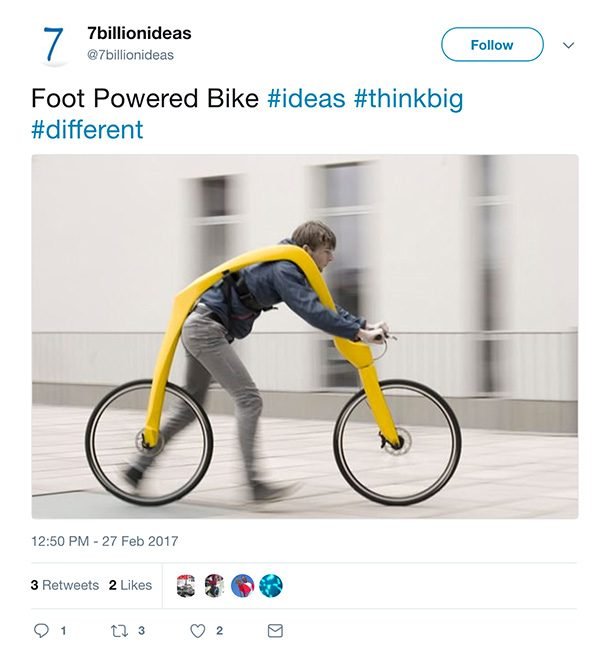Click the envelope direct message icon

click(275, 630)
